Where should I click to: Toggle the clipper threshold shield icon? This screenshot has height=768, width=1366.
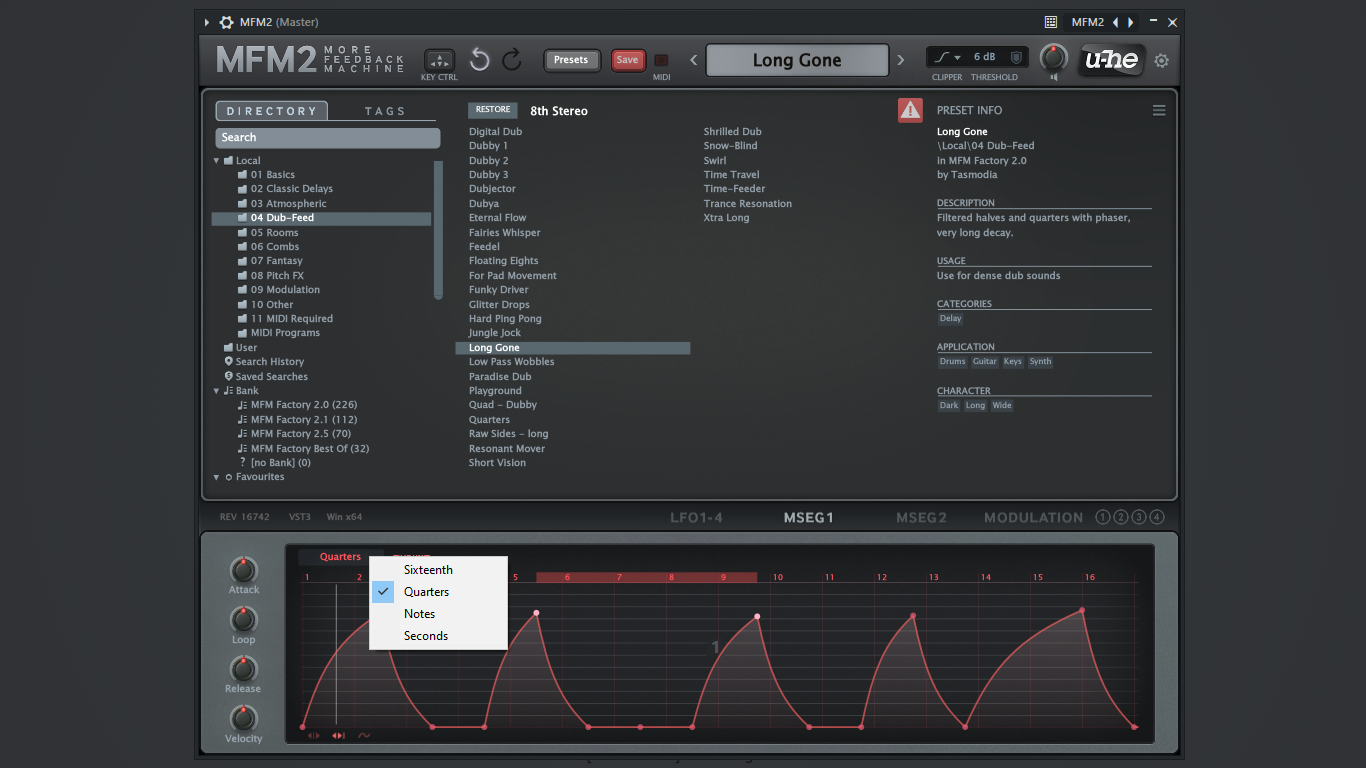(x=1016, y=57)
